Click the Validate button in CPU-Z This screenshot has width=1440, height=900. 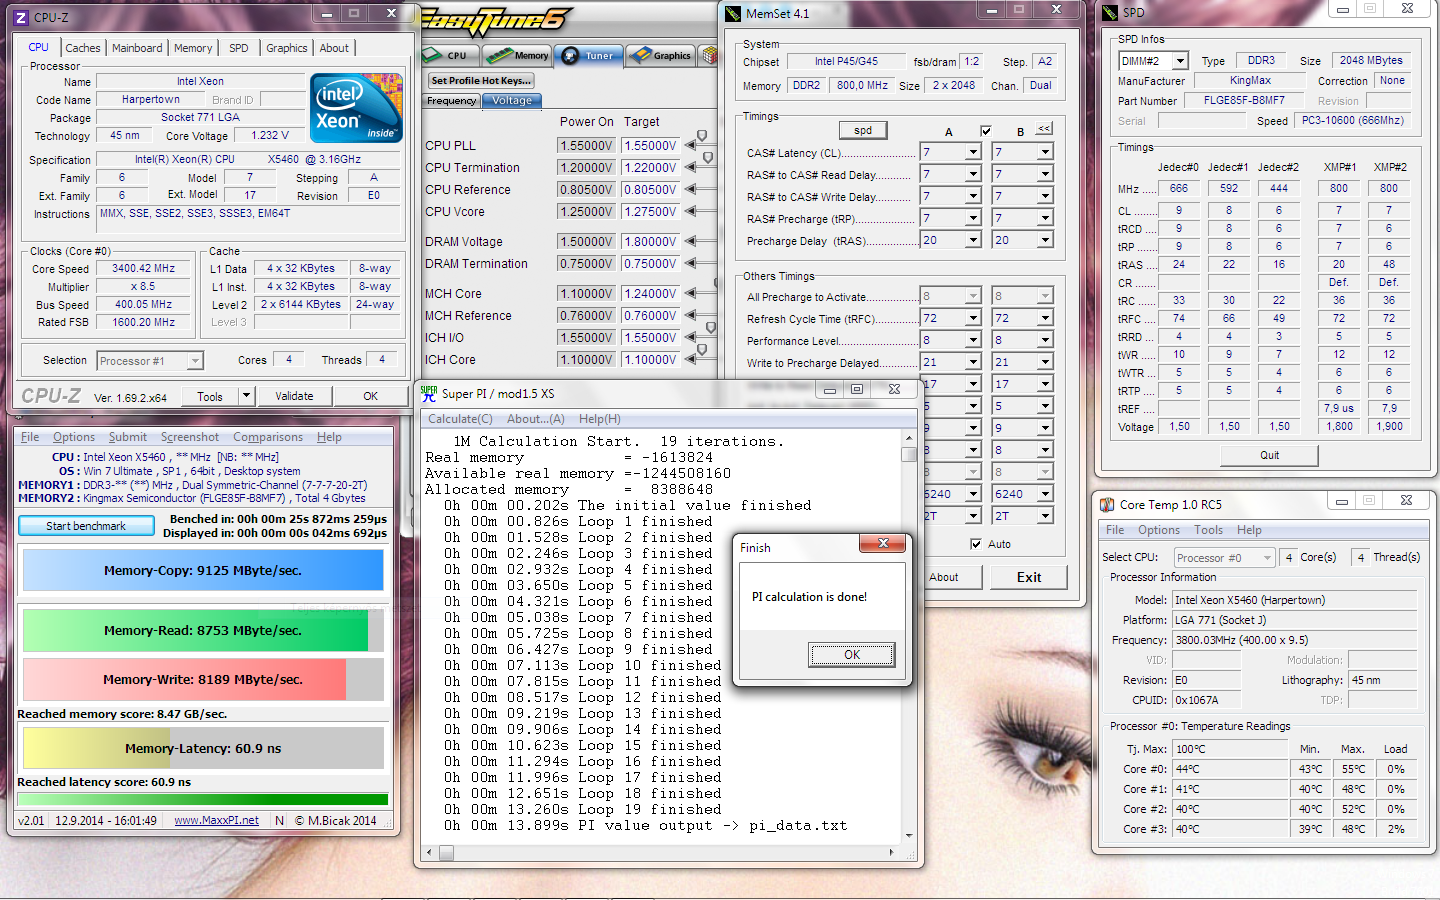click(294, 396)
